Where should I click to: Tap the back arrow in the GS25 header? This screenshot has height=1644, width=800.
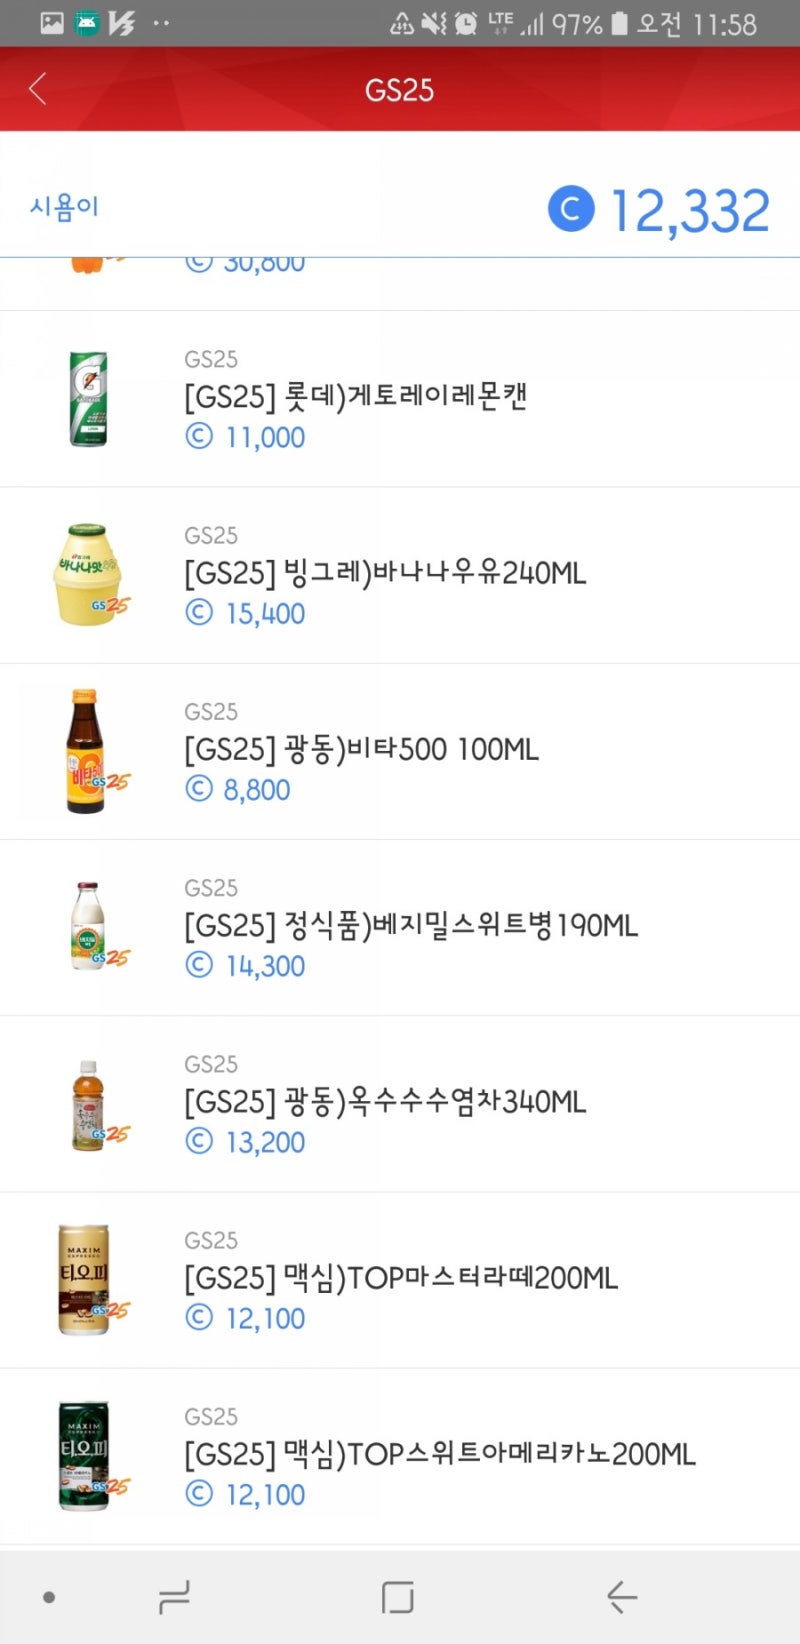pos(38,89)
